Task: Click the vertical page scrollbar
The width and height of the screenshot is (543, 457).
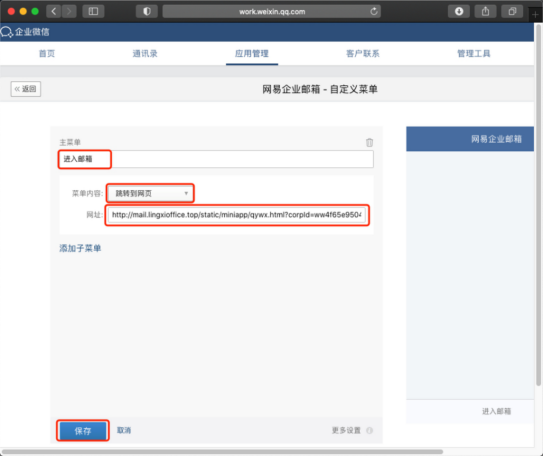Action: (538, 204)
